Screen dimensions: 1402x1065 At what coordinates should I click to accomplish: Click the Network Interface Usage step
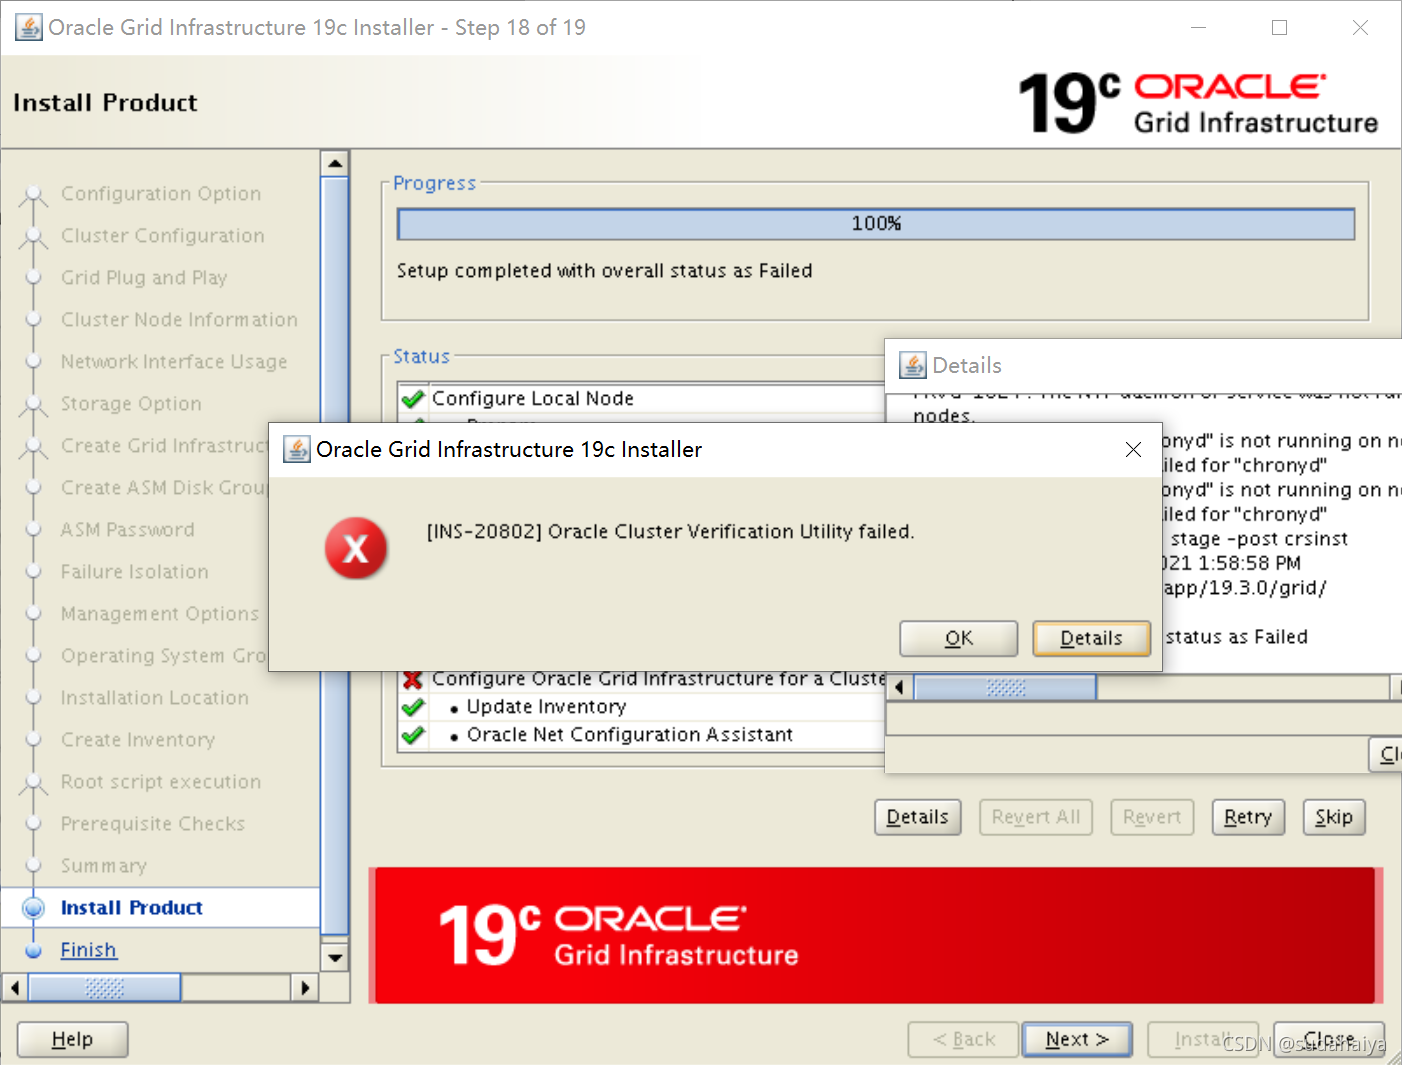(173, 362)
